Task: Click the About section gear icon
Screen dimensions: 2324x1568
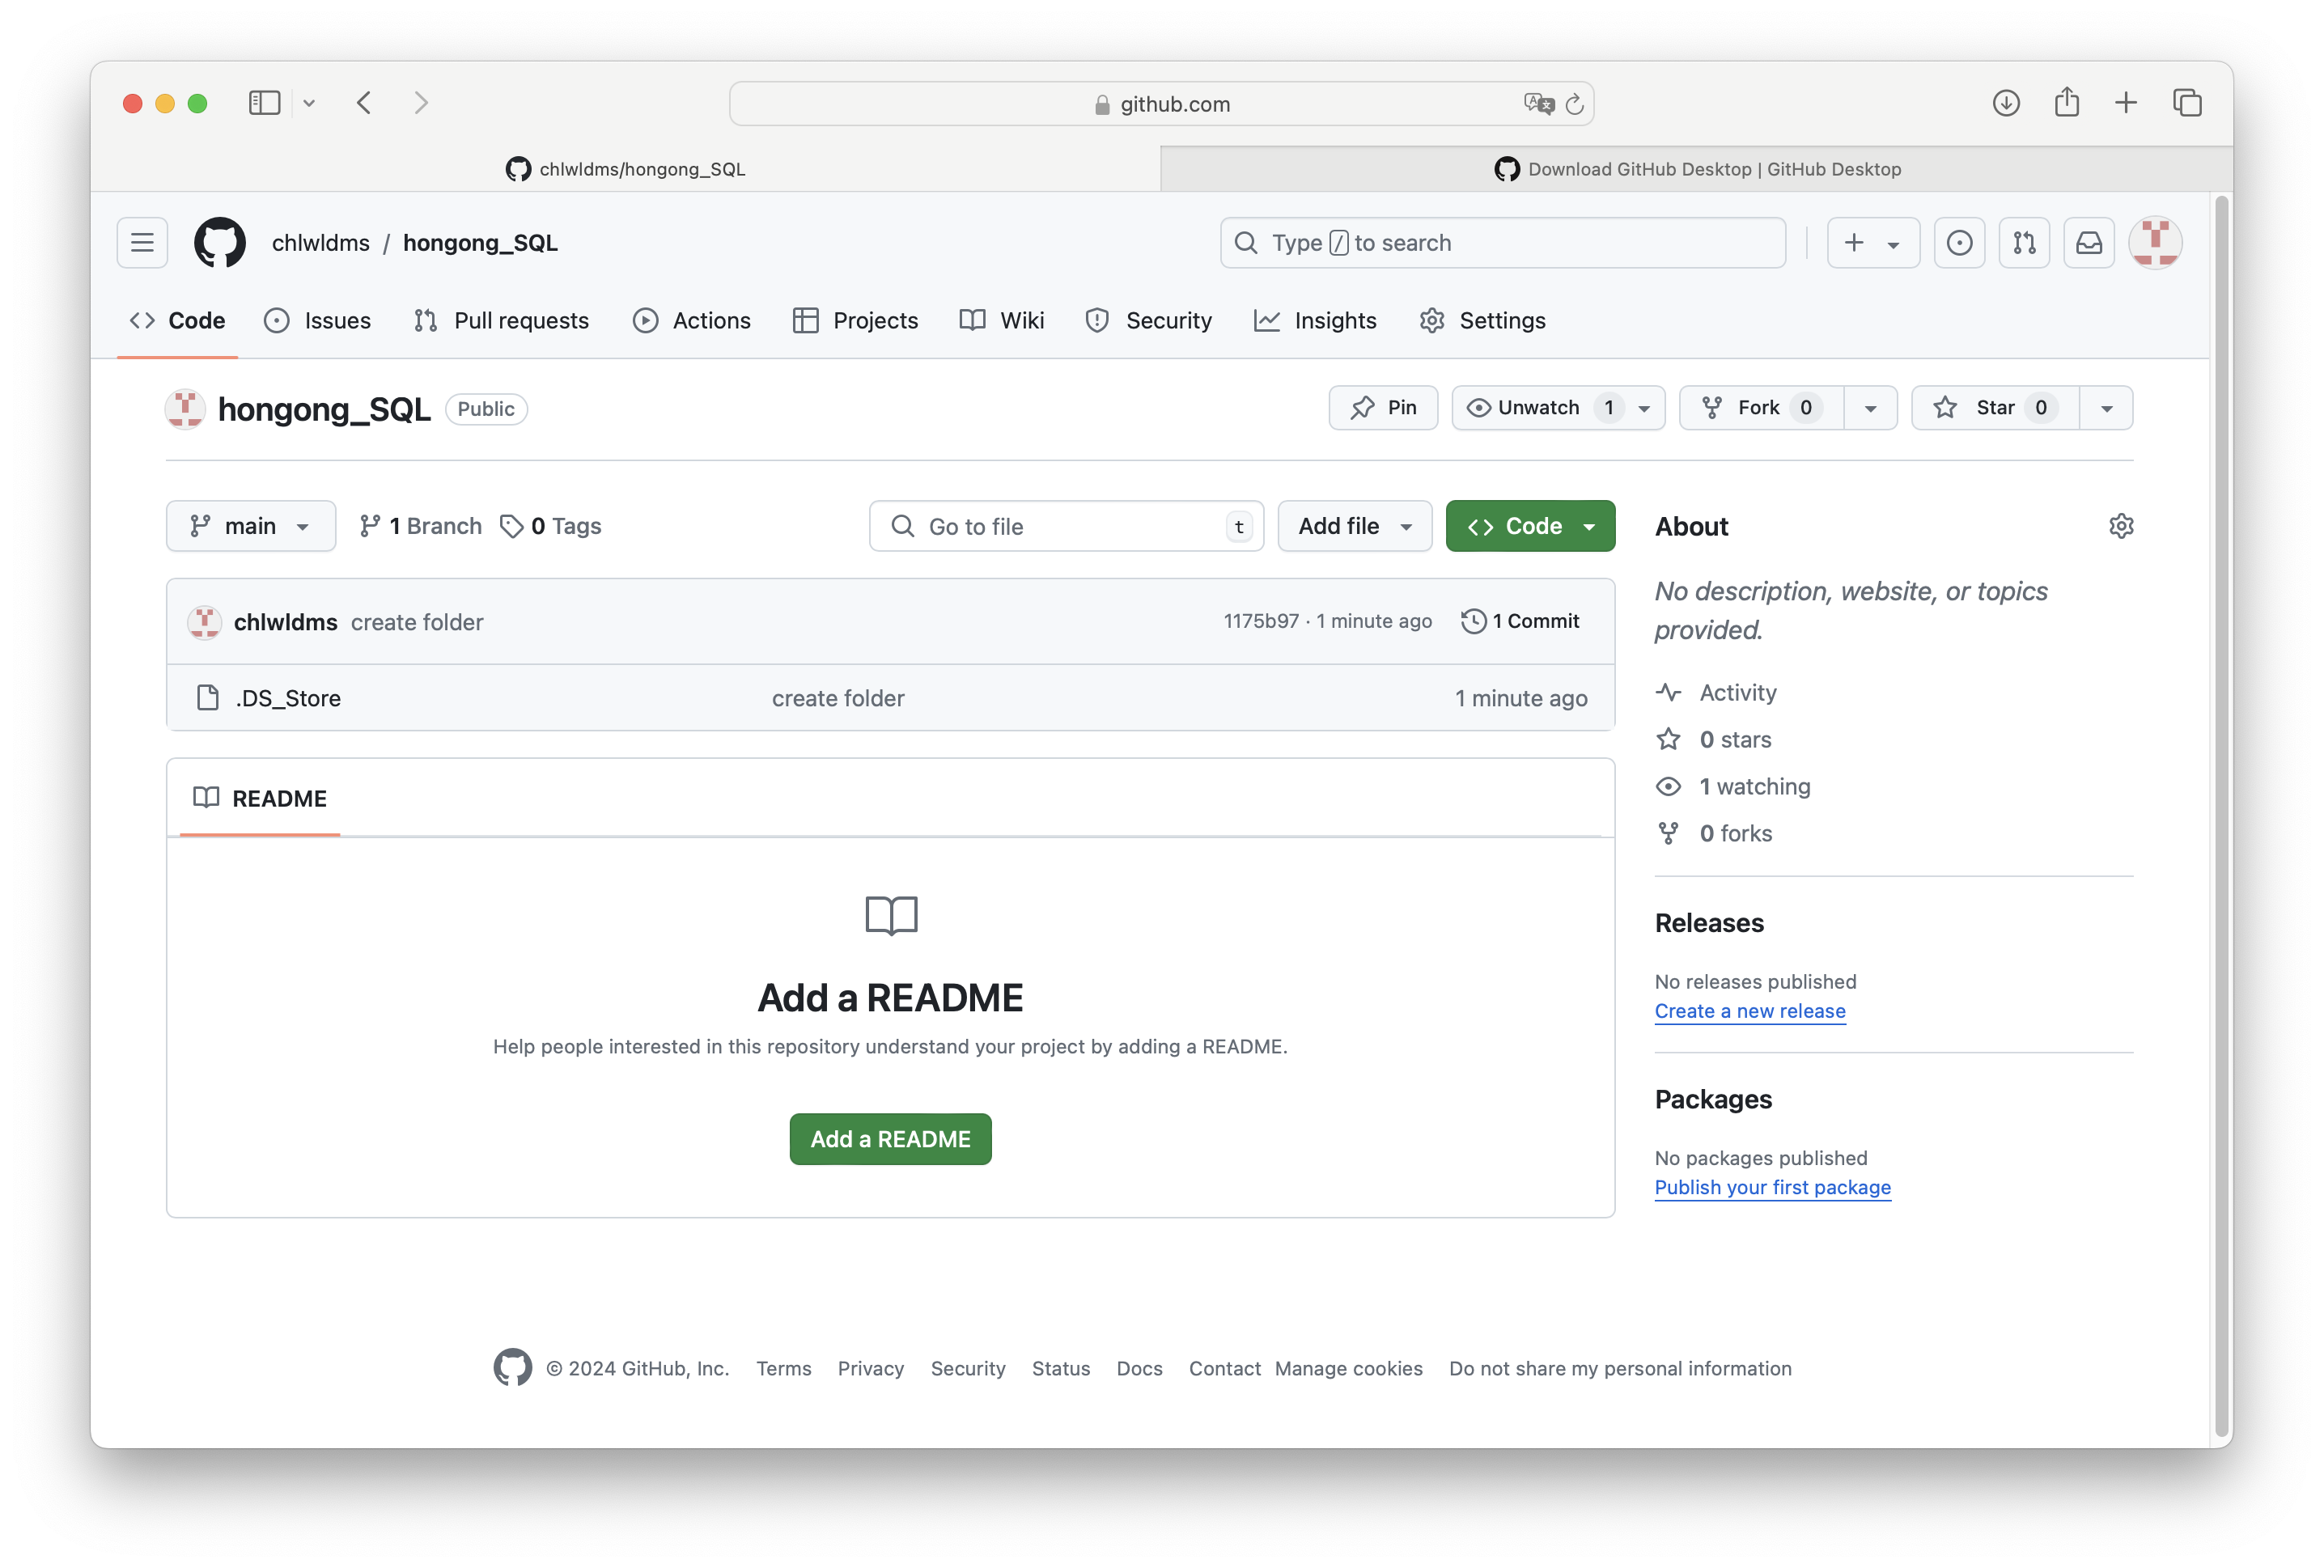Action: pos(2121,526)
